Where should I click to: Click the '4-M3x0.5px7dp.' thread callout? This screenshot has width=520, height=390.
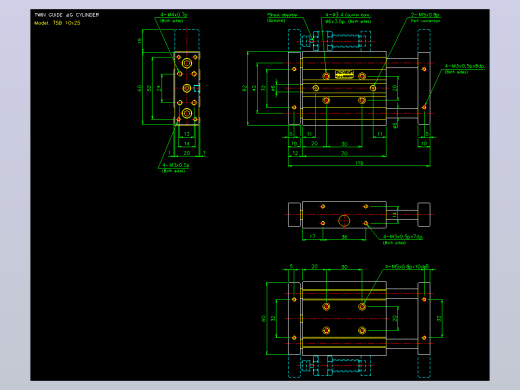click(x=403, y=237)
